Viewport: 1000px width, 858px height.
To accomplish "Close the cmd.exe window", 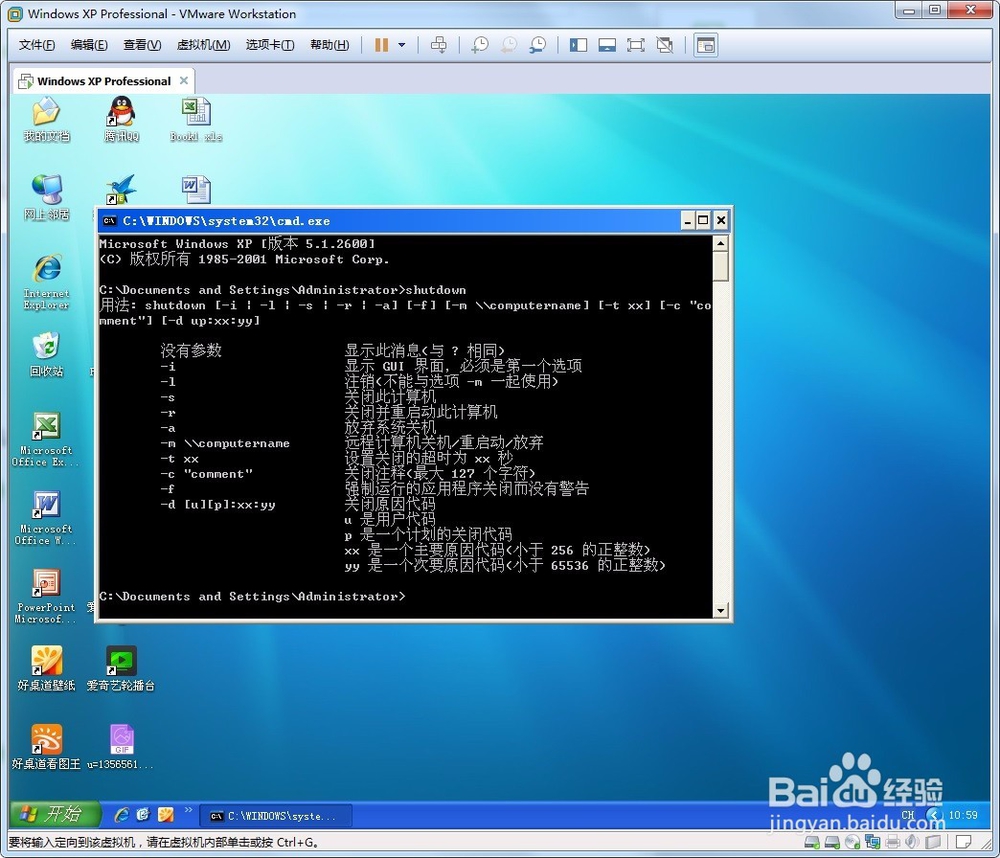I will tap(721, 221).
